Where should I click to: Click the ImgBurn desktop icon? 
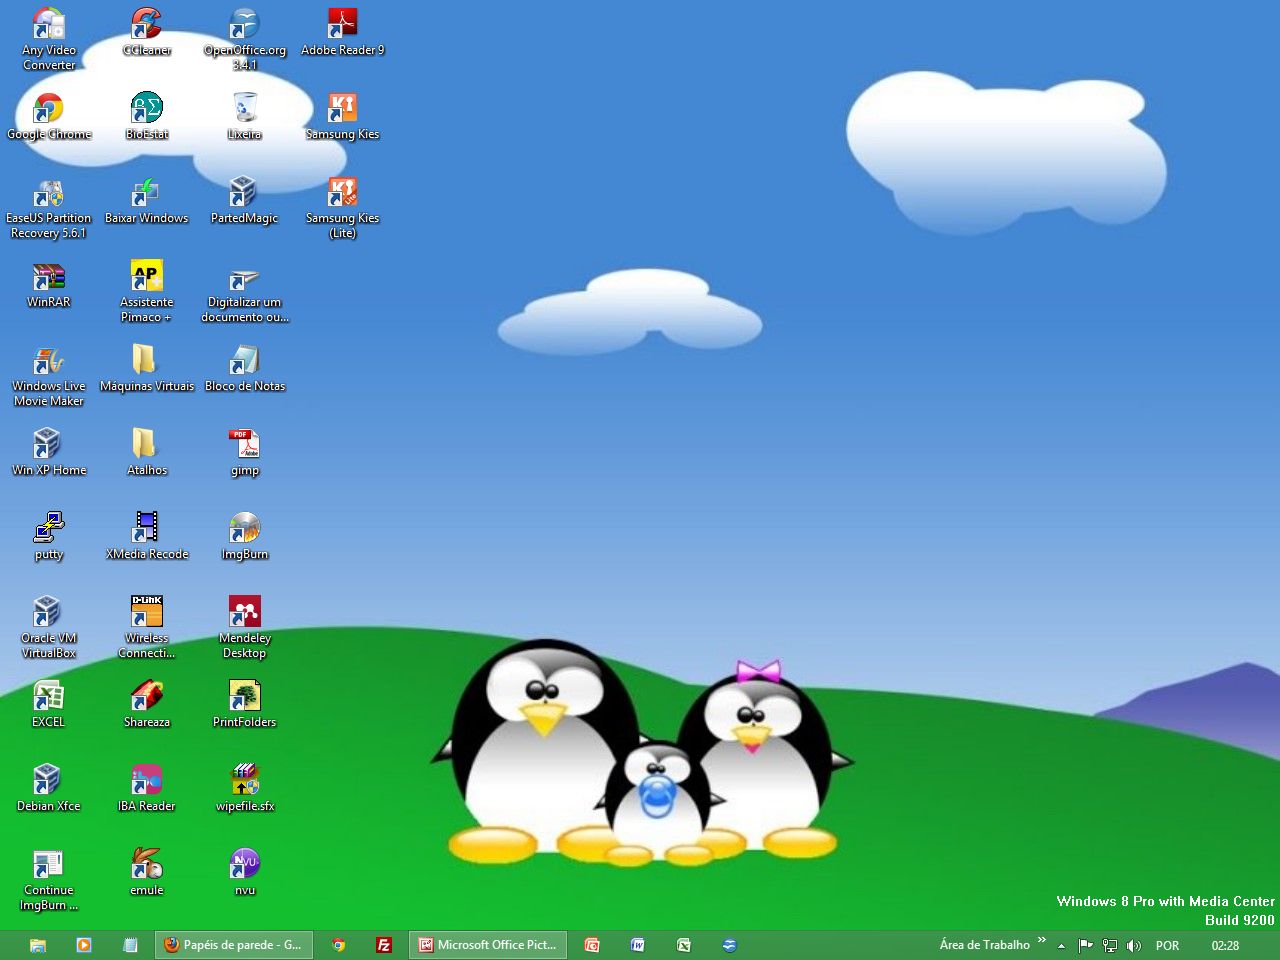point(244,528)
